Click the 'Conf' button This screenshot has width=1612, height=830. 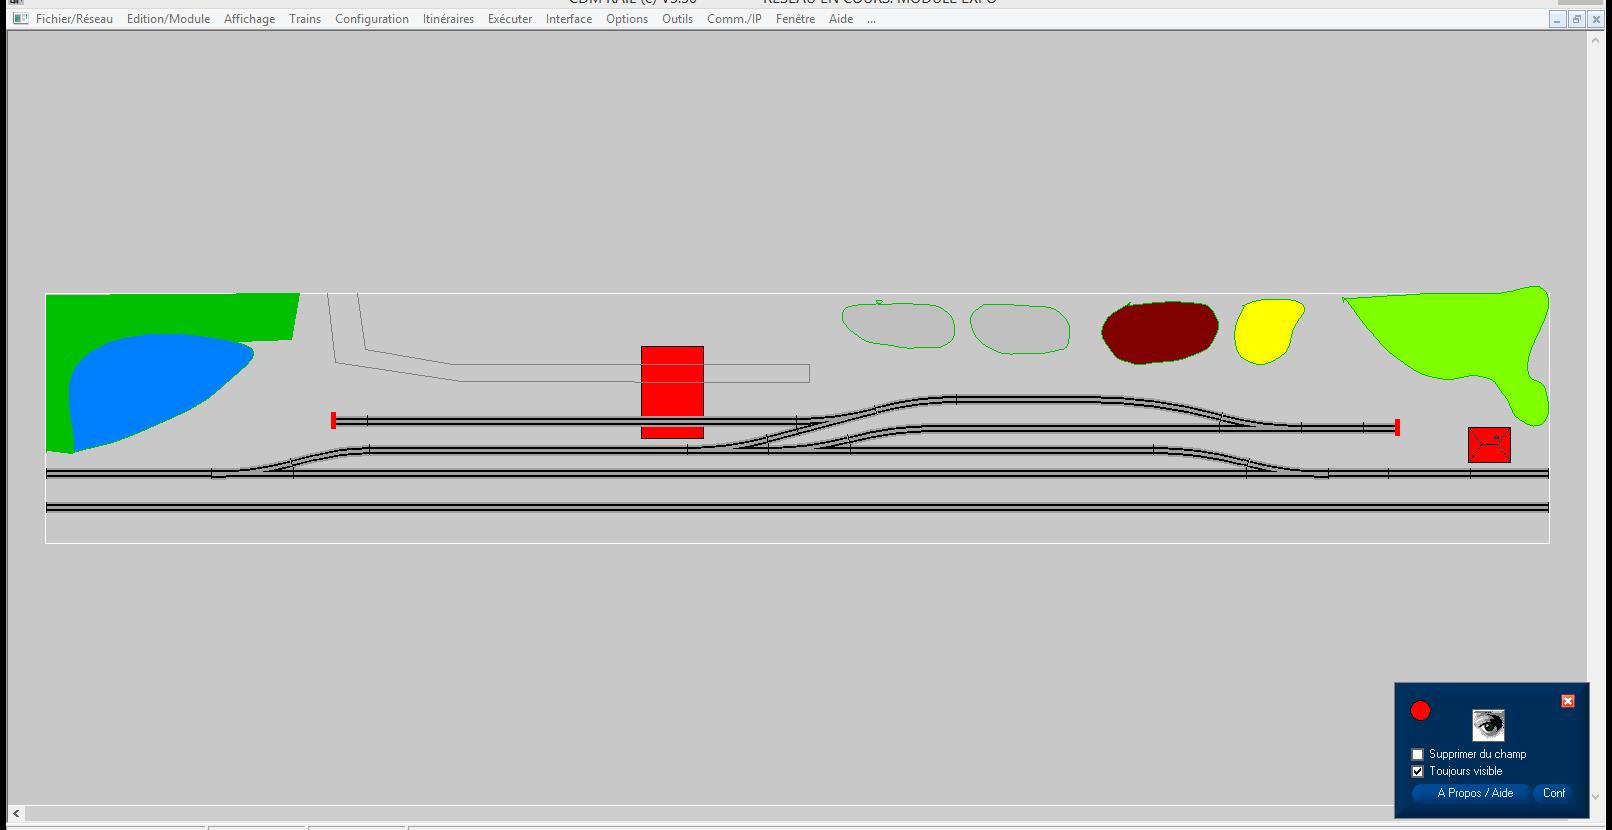(x=1554, y=793)
